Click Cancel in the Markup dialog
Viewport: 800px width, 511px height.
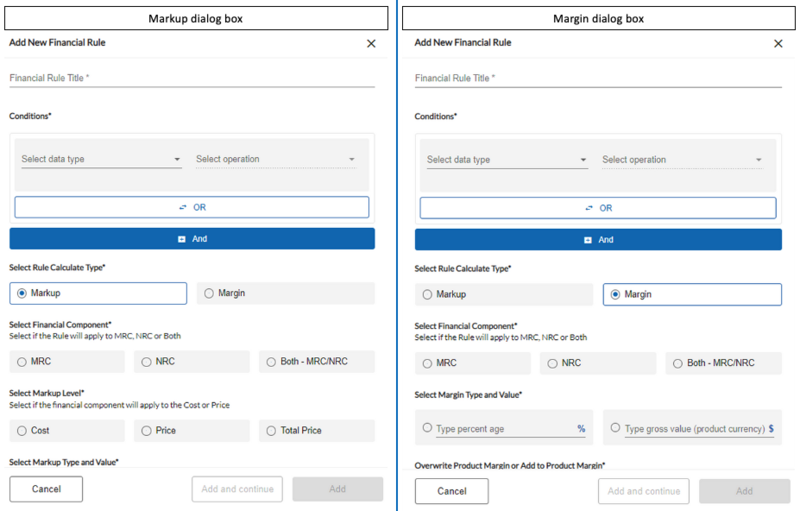tap(46, 489)
